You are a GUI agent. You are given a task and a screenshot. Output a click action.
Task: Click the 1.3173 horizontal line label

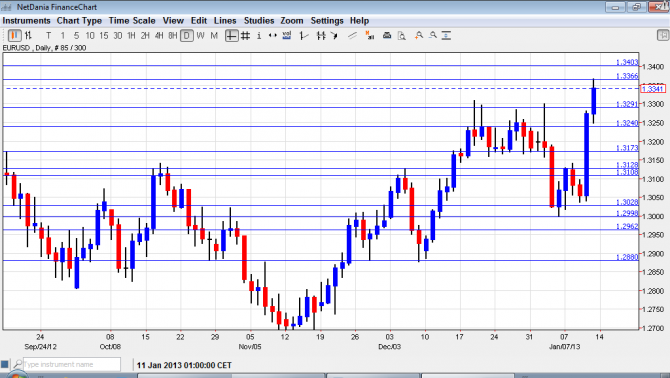[x=627, y=148]
